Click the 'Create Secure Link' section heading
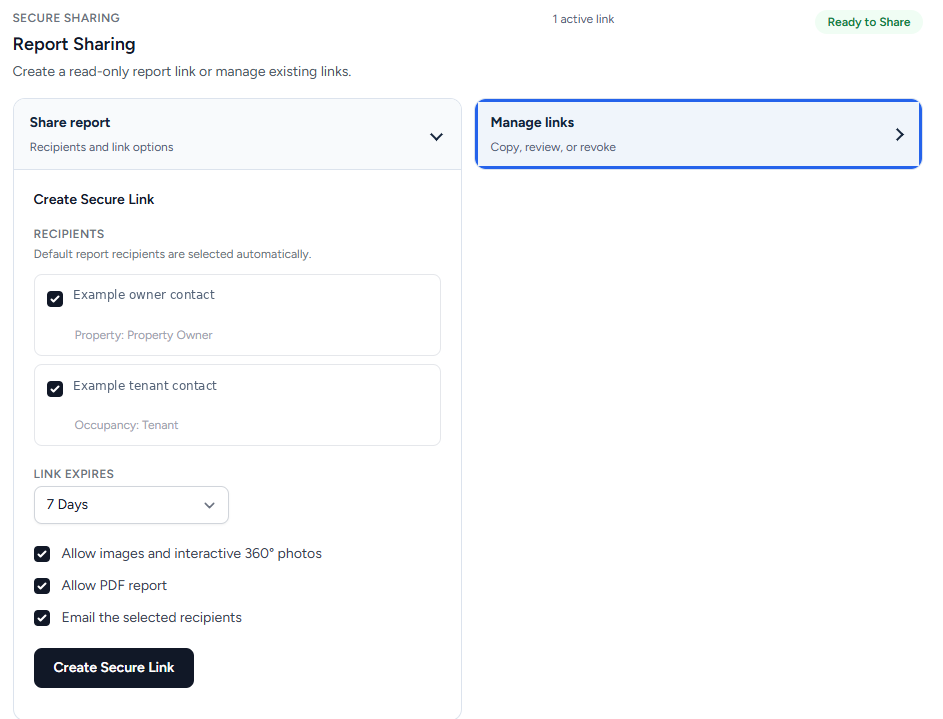The width and height of the screenshot is (943, 719). [94, 200]
